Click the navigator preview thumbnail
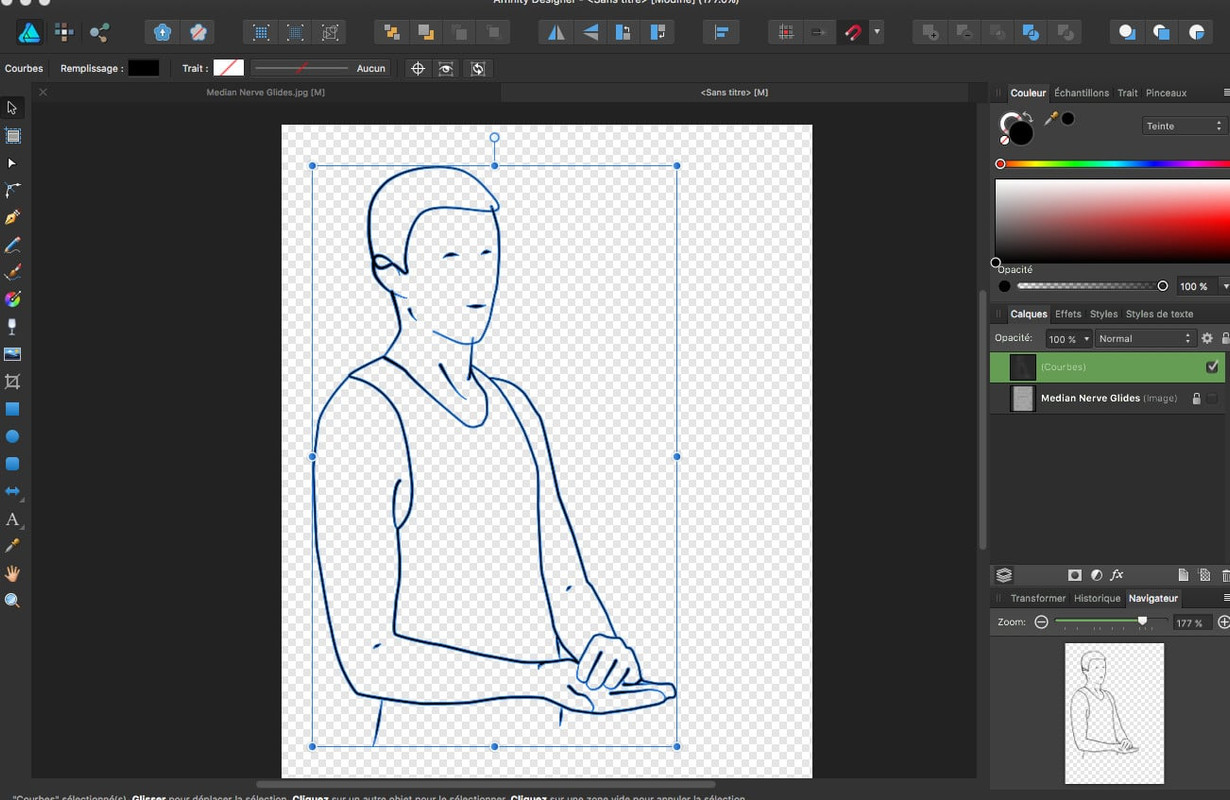 [1114, 713]
